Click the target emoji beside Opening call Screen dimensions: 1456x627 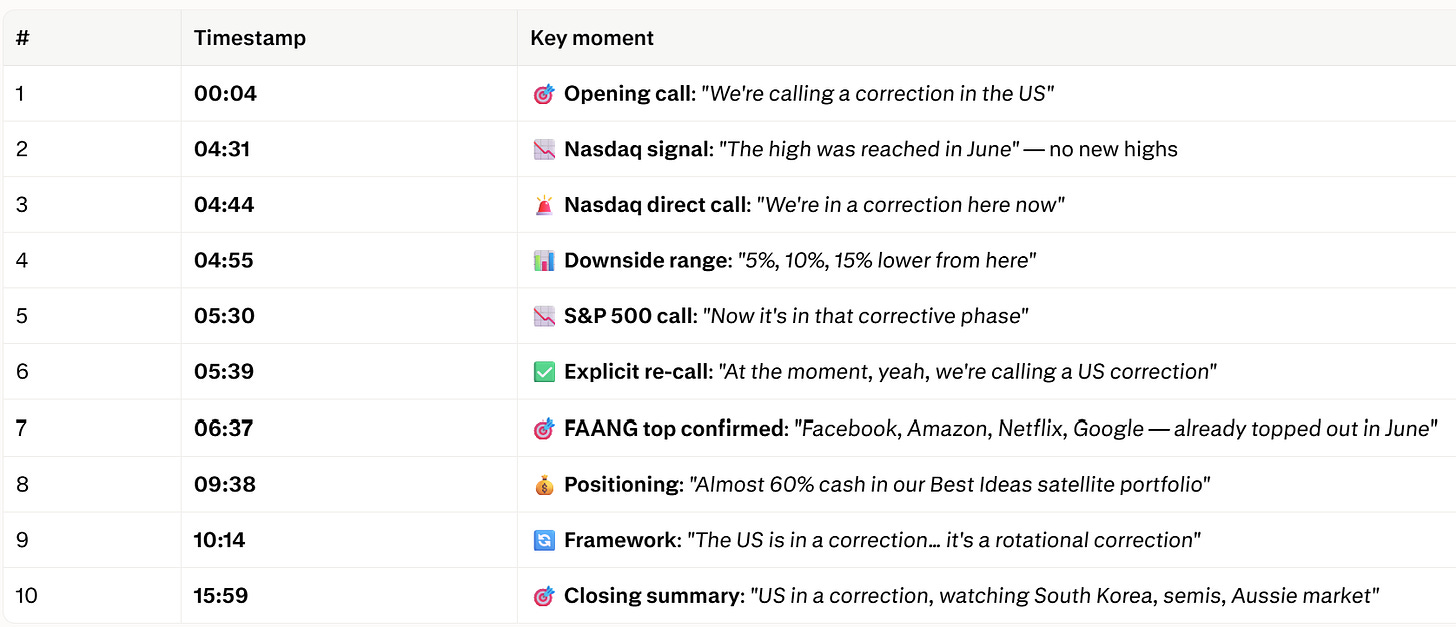pyautogui.click(x=544, y=94)
